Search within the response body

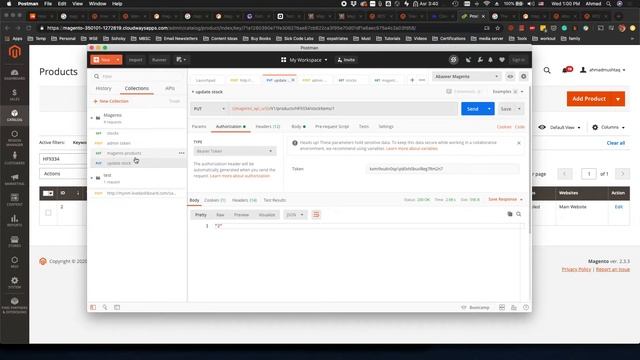tap(518, 214)
